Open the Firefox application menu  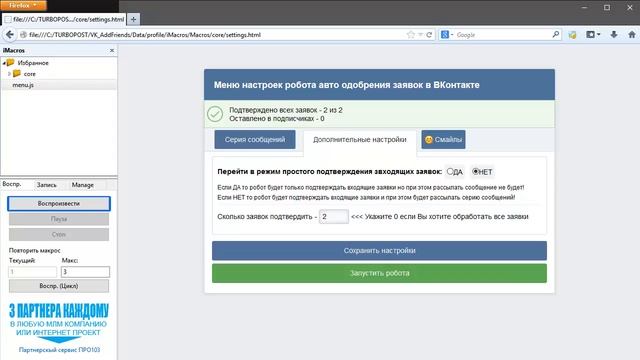pyautogui.click(x=23, y=5)
